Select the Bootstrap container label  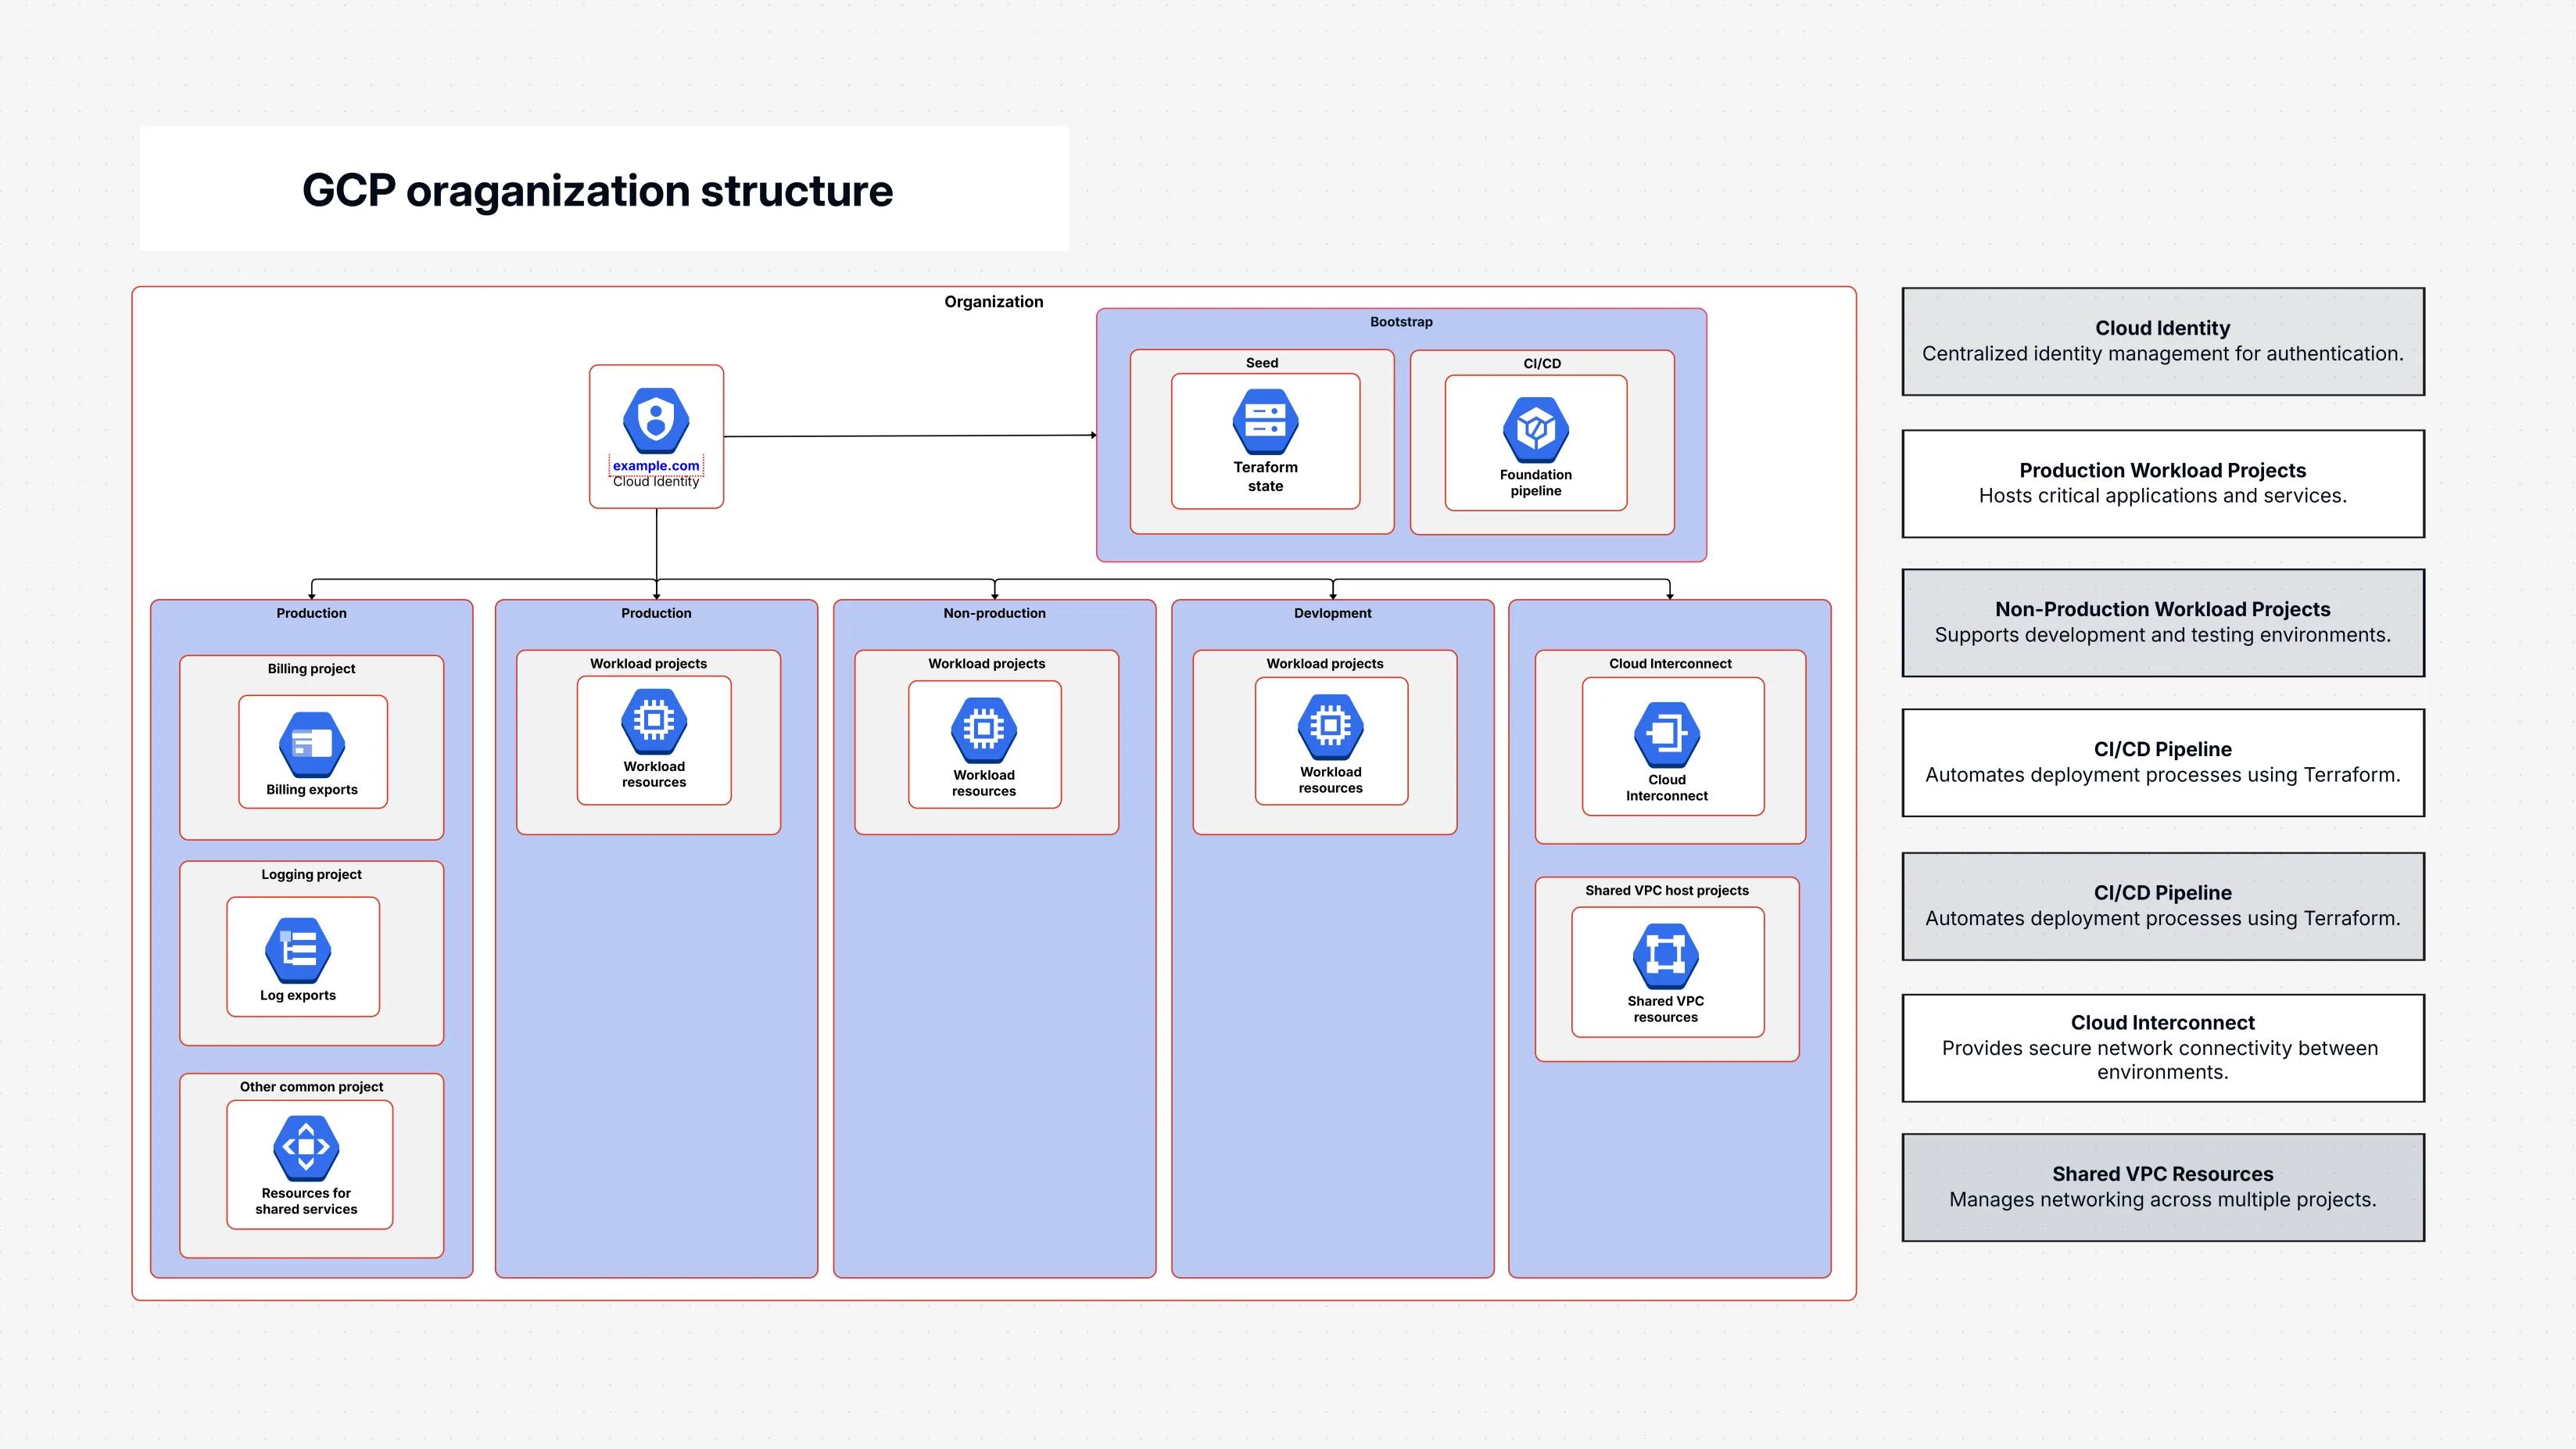pos(1400,322)
